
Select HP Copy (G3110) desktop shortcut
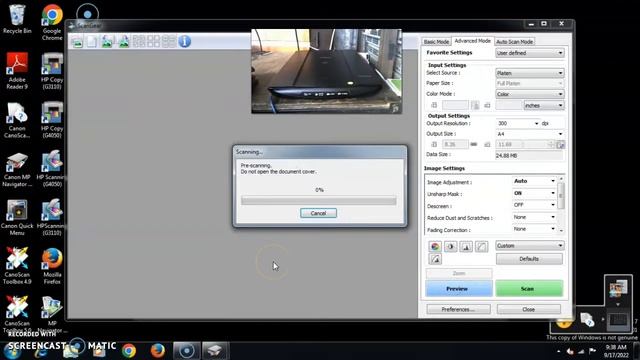click(52, 71)
